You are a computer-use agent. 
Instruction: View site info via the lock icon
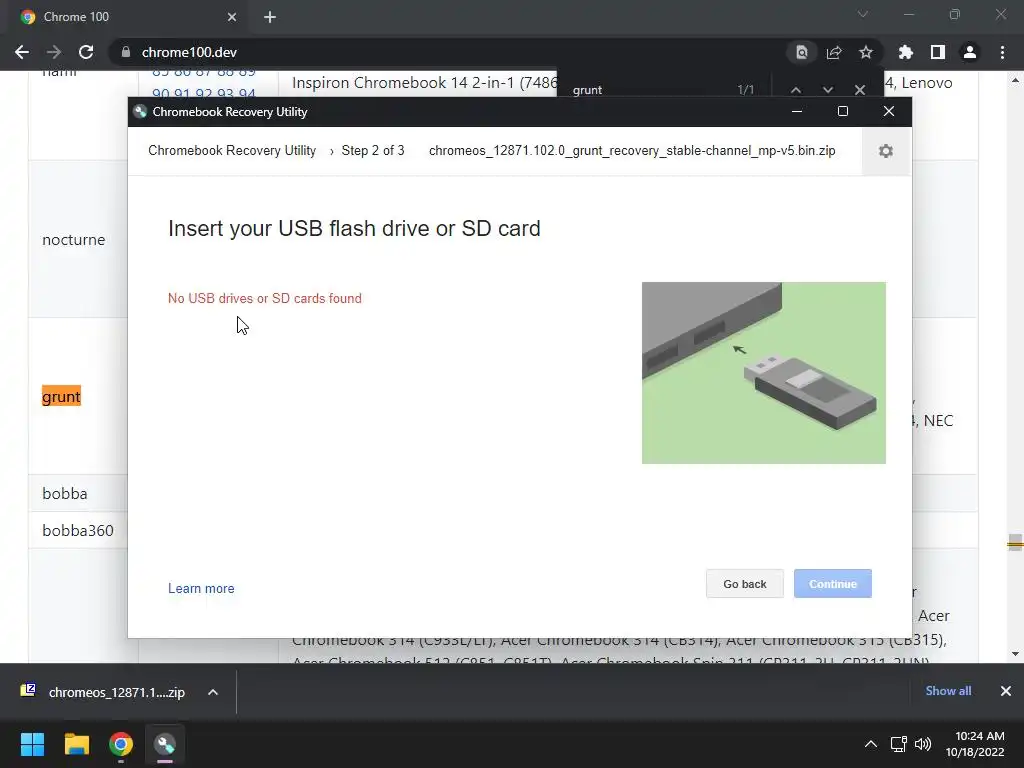[125, 52]
